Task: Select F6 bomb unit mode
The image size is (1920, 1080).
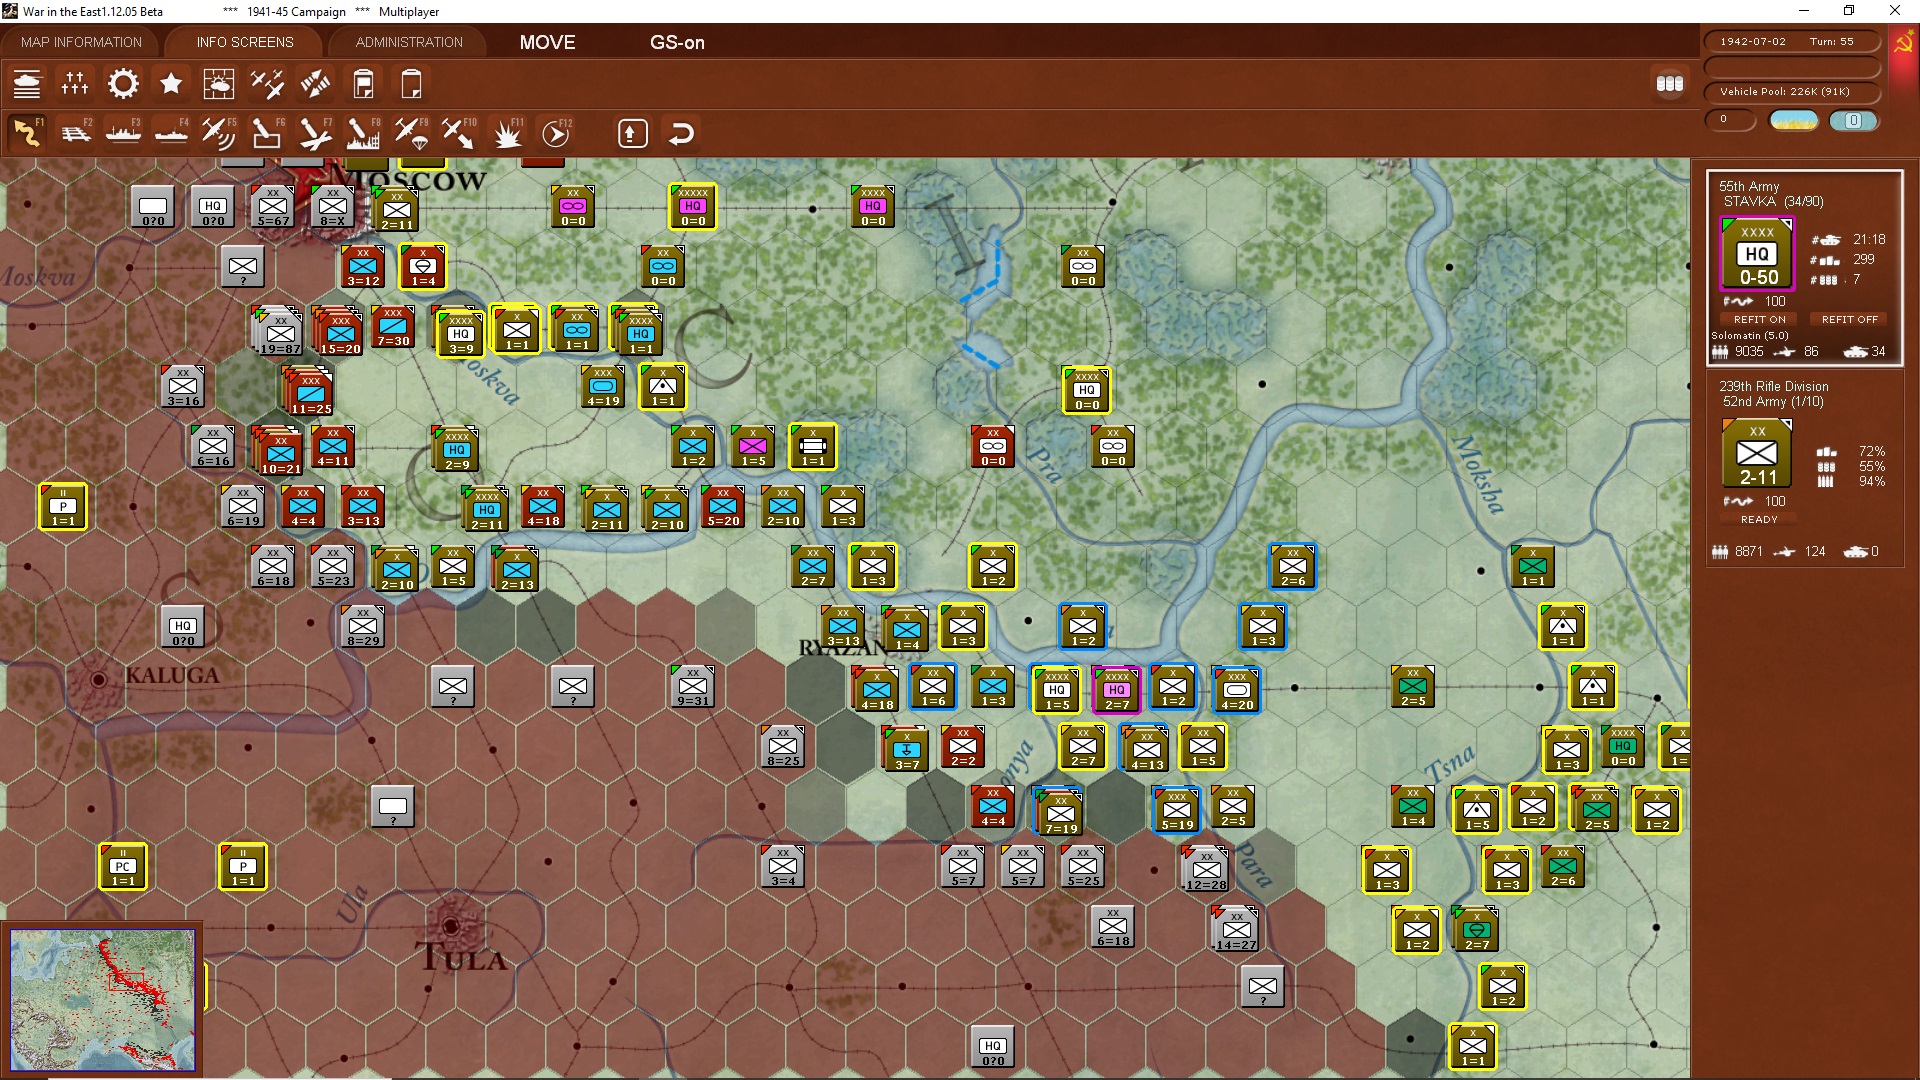Action: pos(267,133)
